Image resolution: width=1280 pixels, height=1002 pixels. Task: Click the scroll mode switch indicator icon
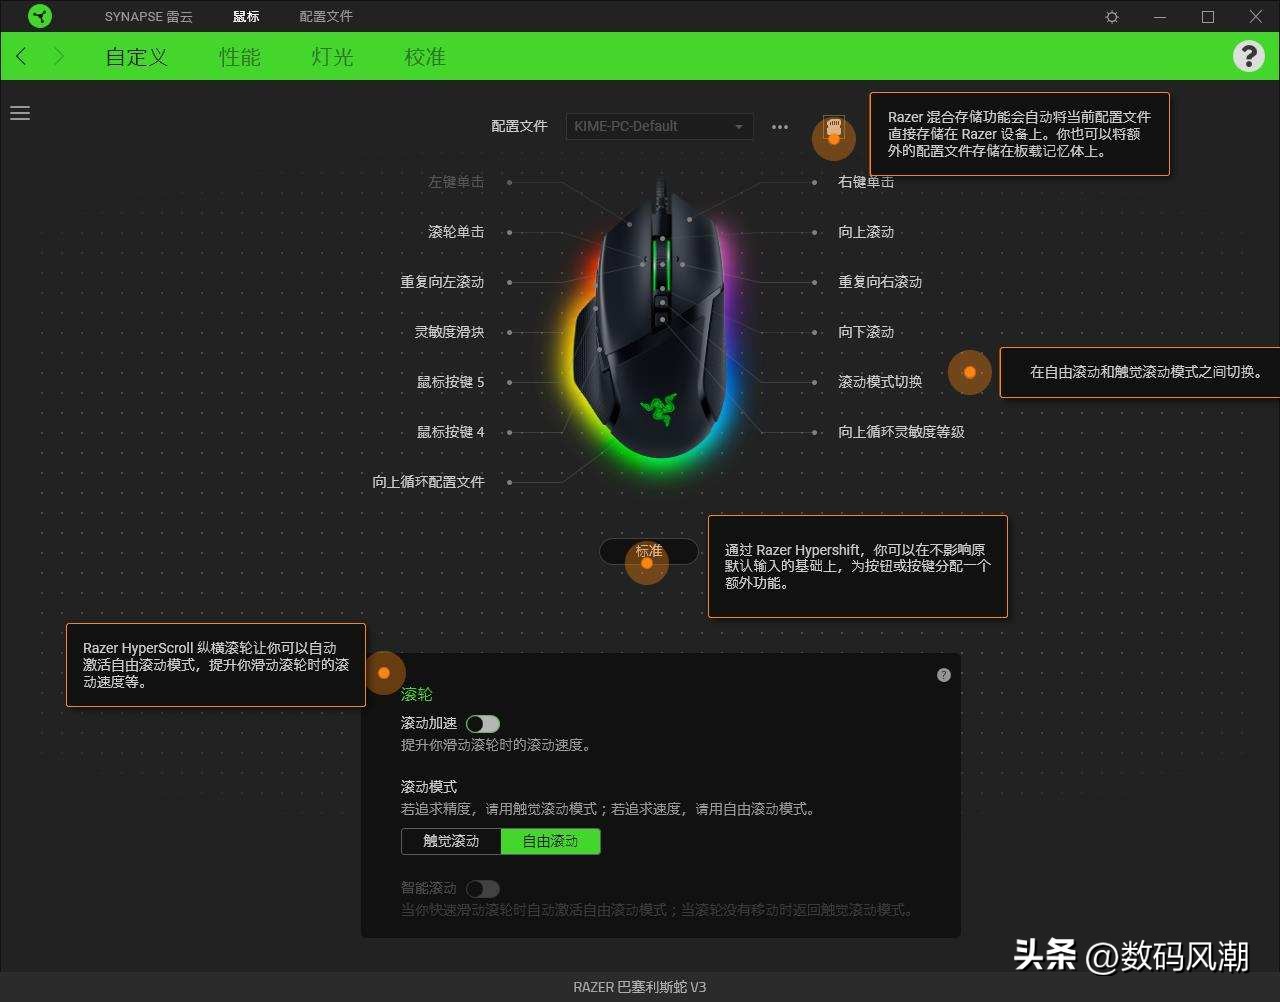pyautogui.click(x=969, y=372)
